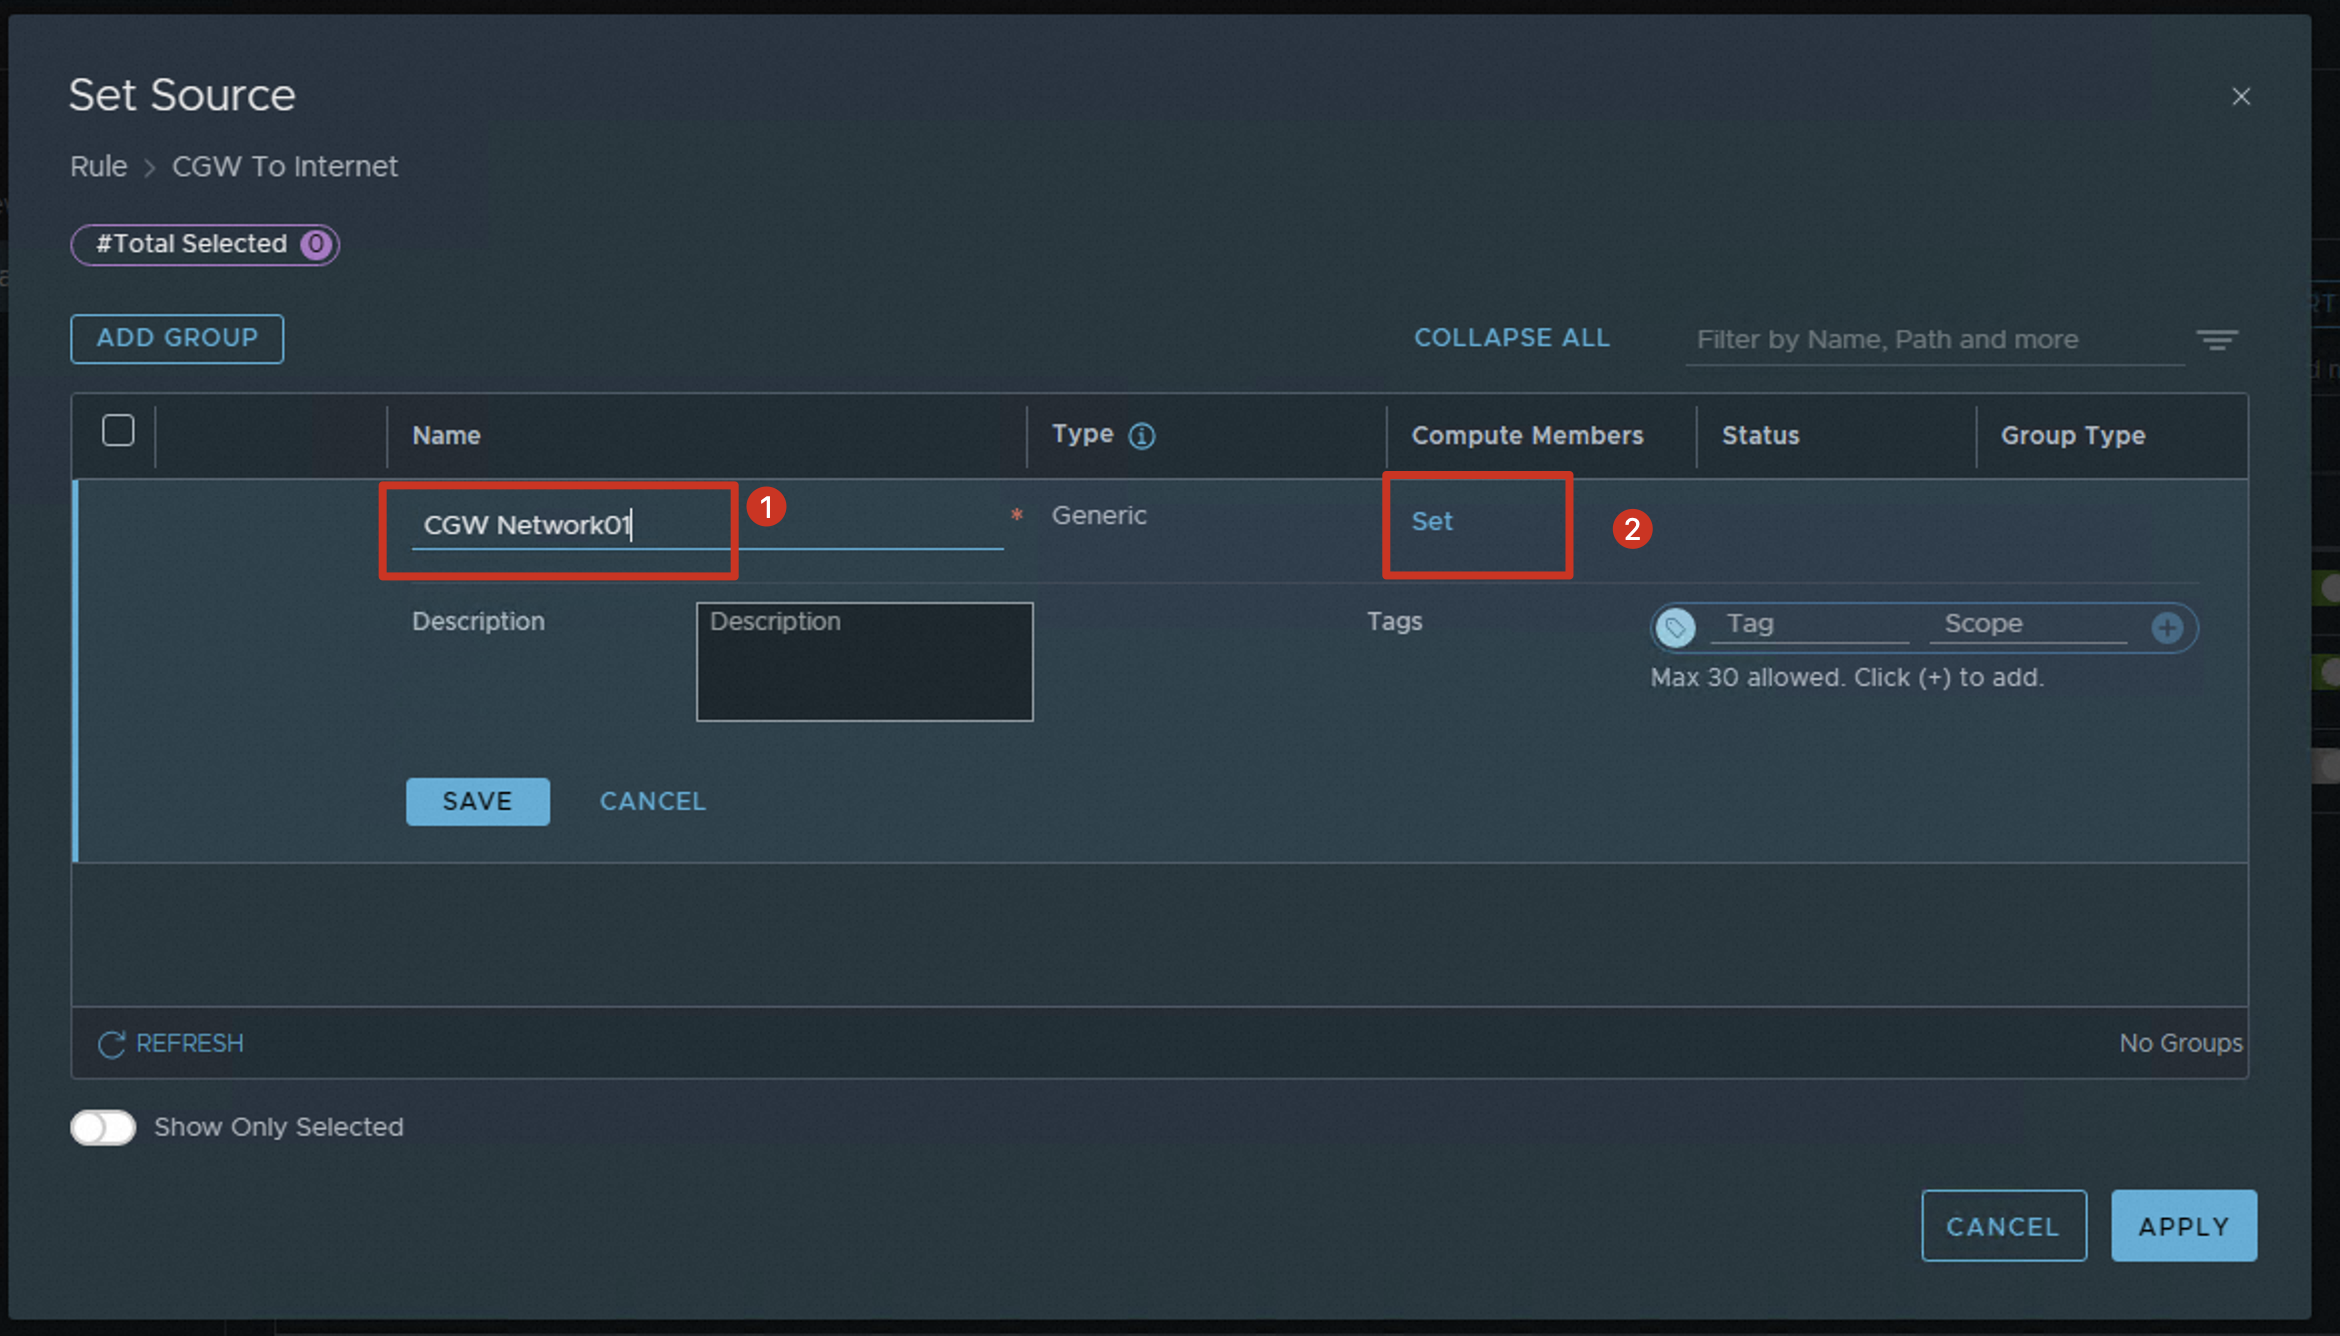The image size is (2340, 1336).
Task: Click the Name column header
Action: coord(446,436)
